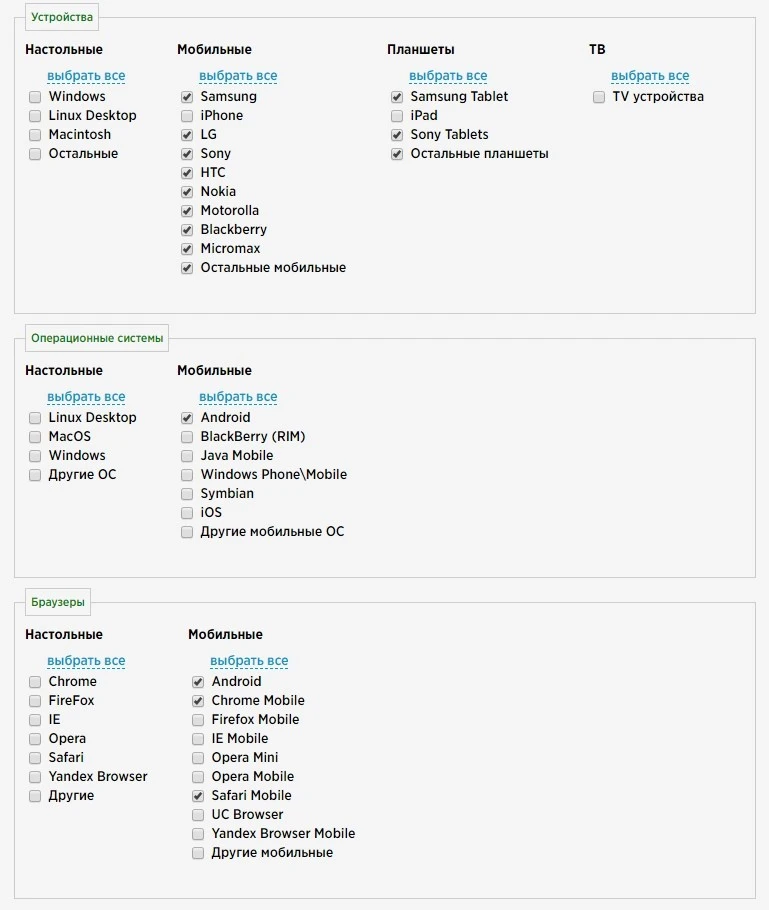Screen dimensions: 769x910
Task: Uncheck the Samsung mobile device checkbox
Action: pos(187,97)
